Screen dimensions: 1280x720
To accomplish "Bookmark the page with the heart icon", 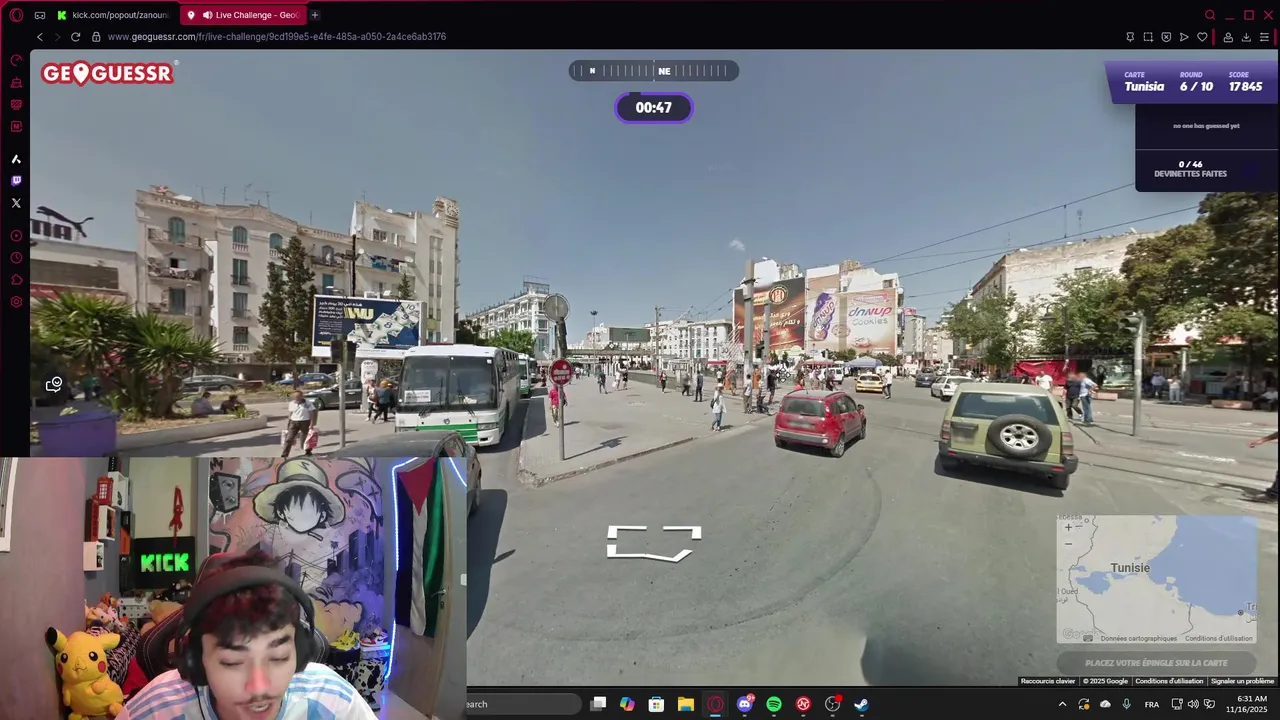I will tap(1202, 37).
